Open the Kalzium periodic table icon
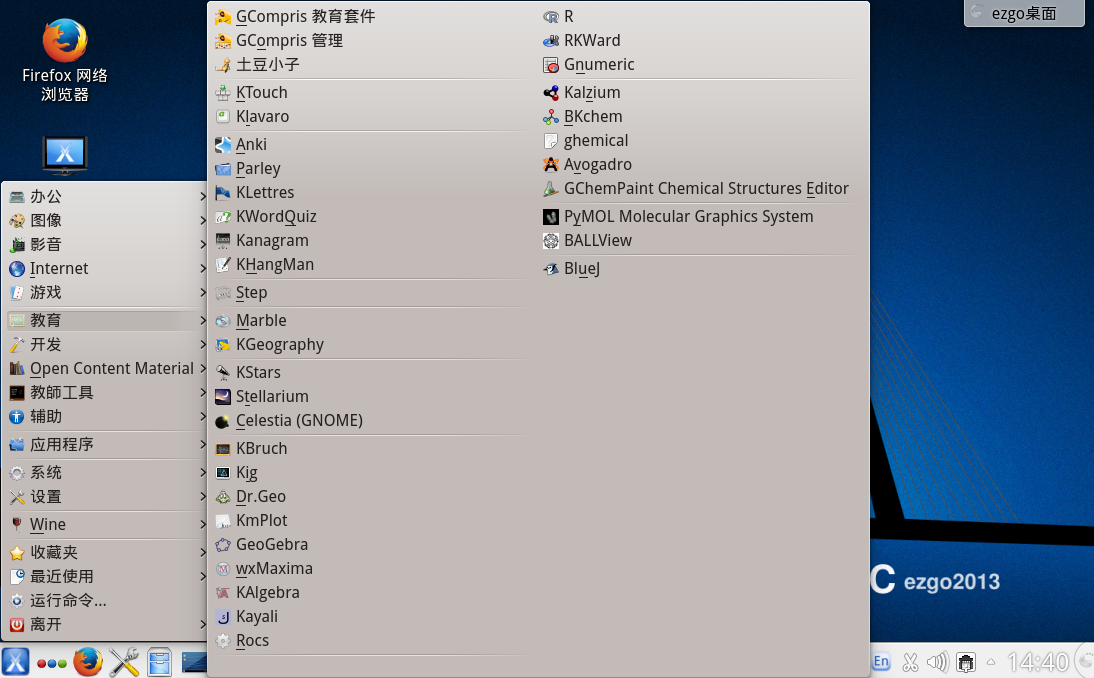This screenshot has width=1094, height=678. pyautogui.click(x=550, y=92)
